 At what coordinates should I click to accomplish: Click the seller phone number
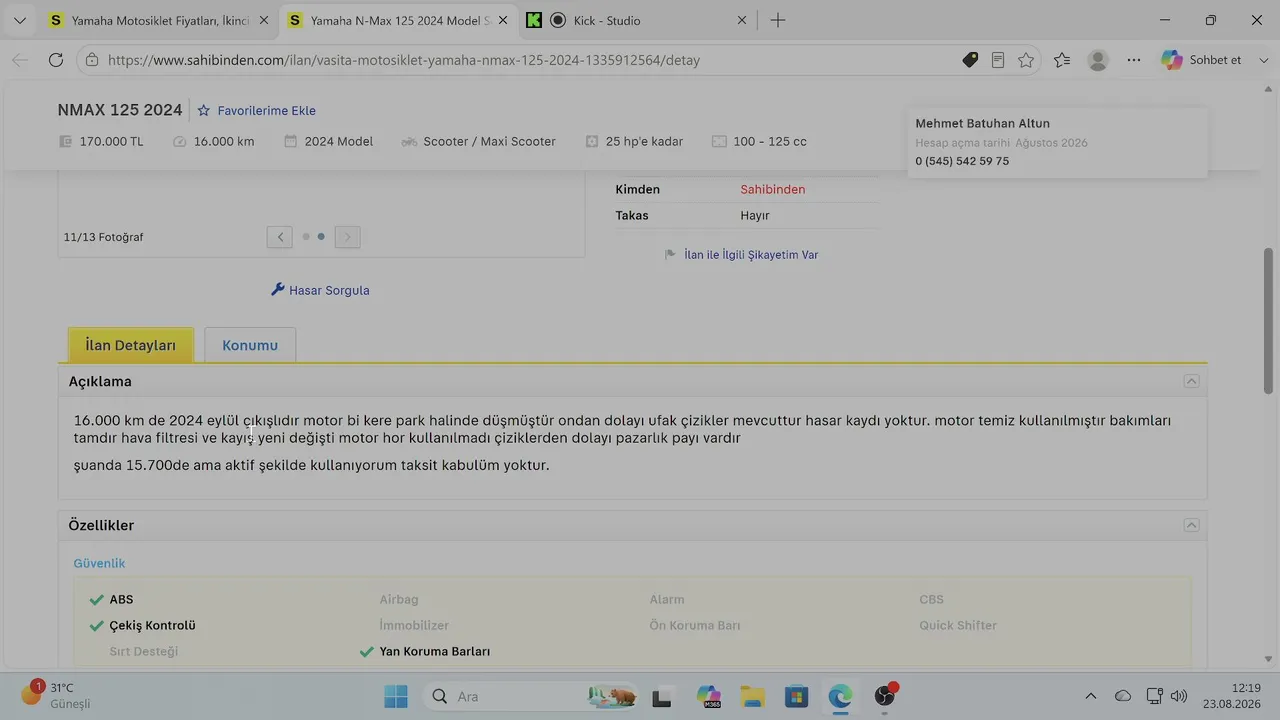coord(962,161)
